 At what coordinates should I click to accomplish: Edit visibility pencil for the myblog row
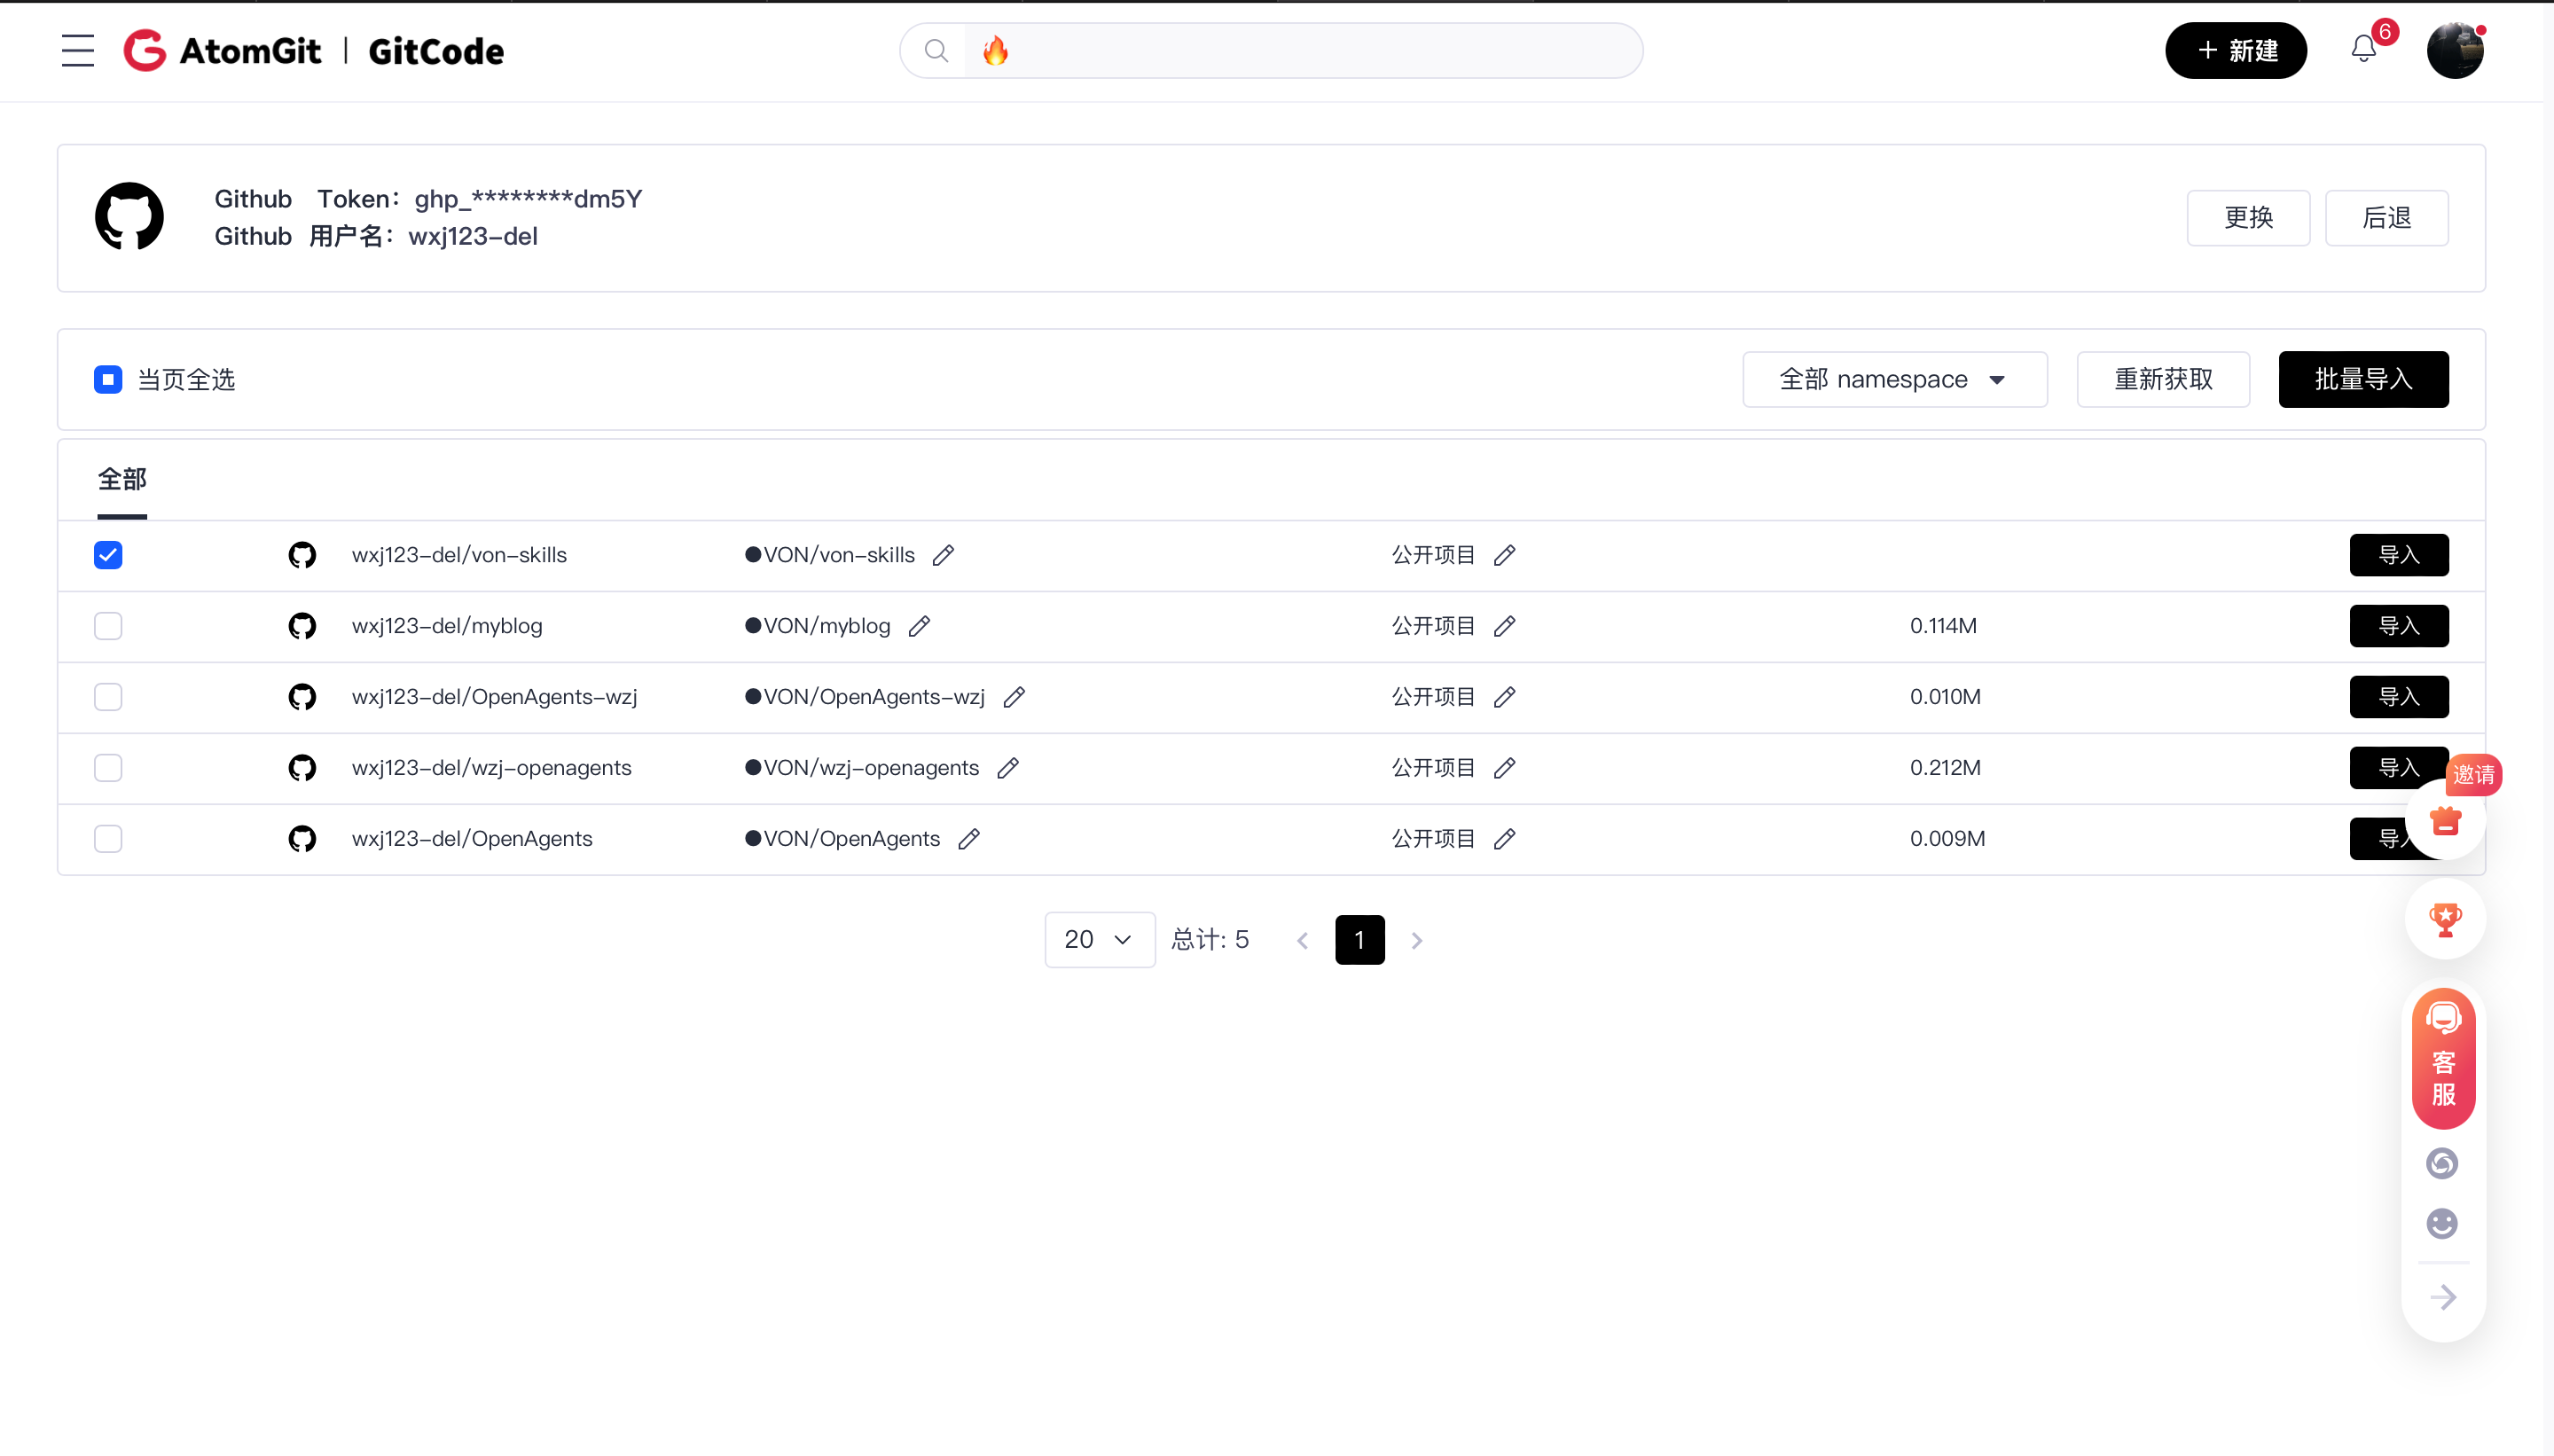pos(1504,626)
